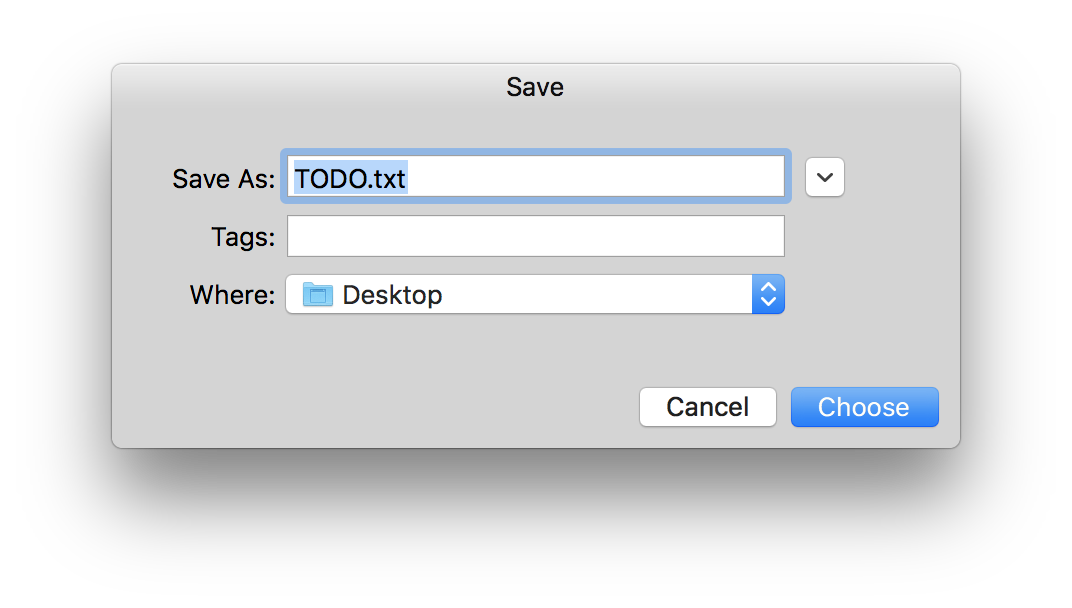
Task: Click empty white area of Tags box
Action: (x=535, y=236)
